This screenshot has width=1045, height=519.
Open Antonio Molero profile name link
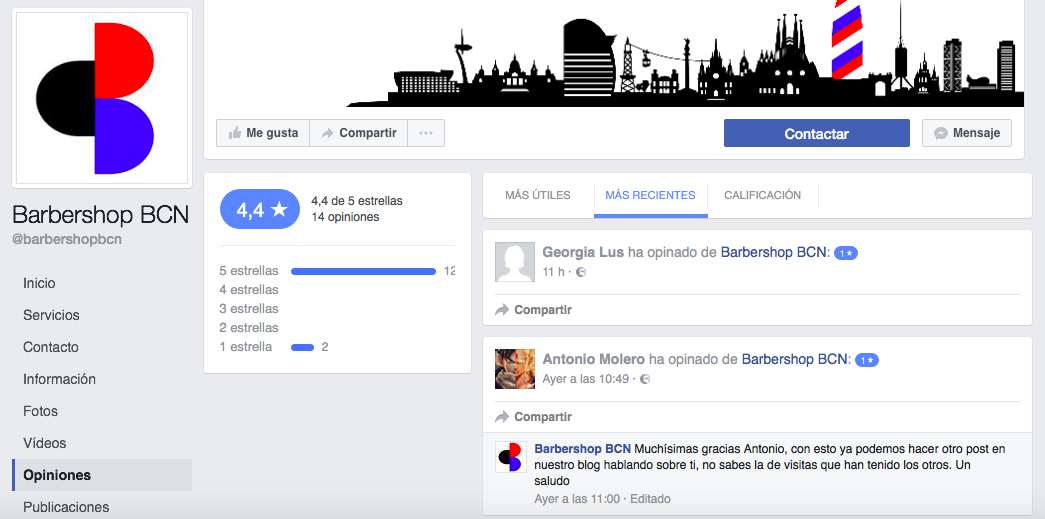593,360
